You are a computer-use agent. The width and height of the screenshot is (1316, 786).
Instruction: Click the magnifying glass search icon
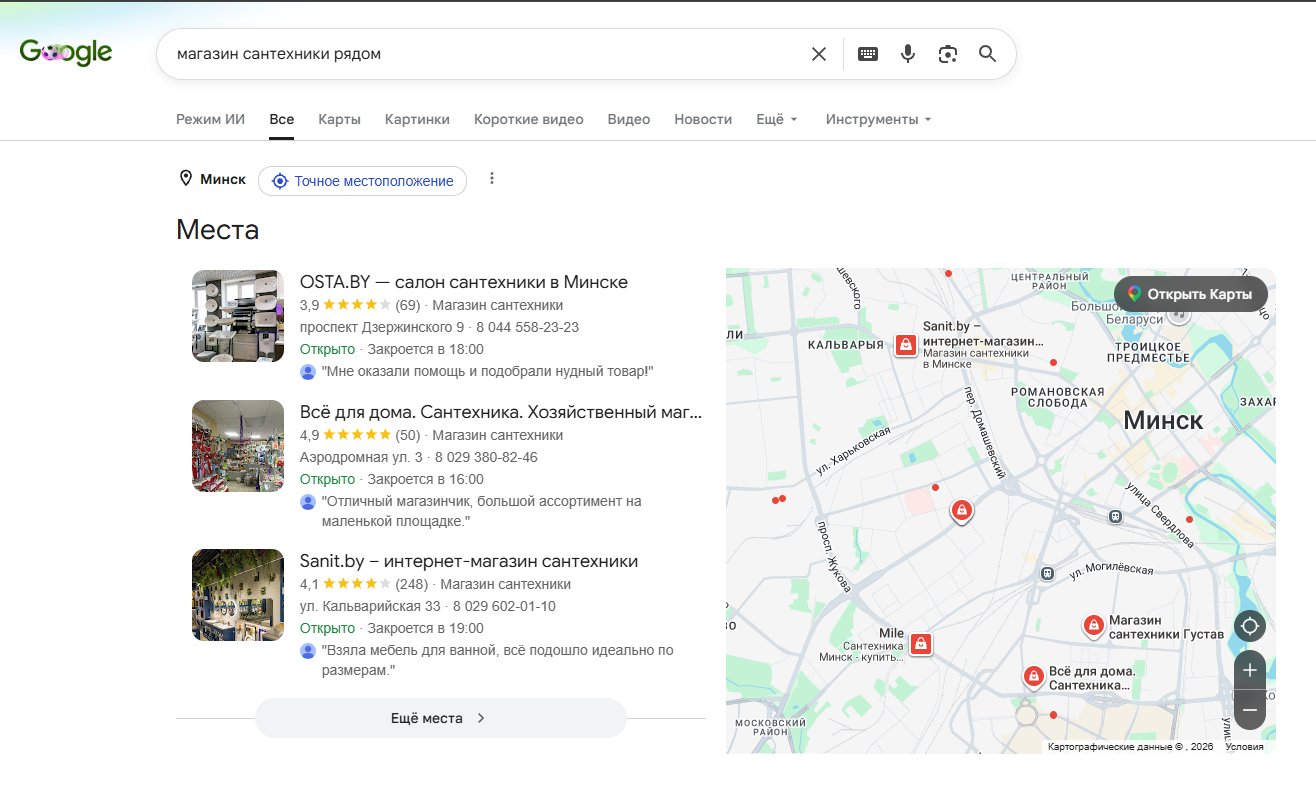[988, 54]
